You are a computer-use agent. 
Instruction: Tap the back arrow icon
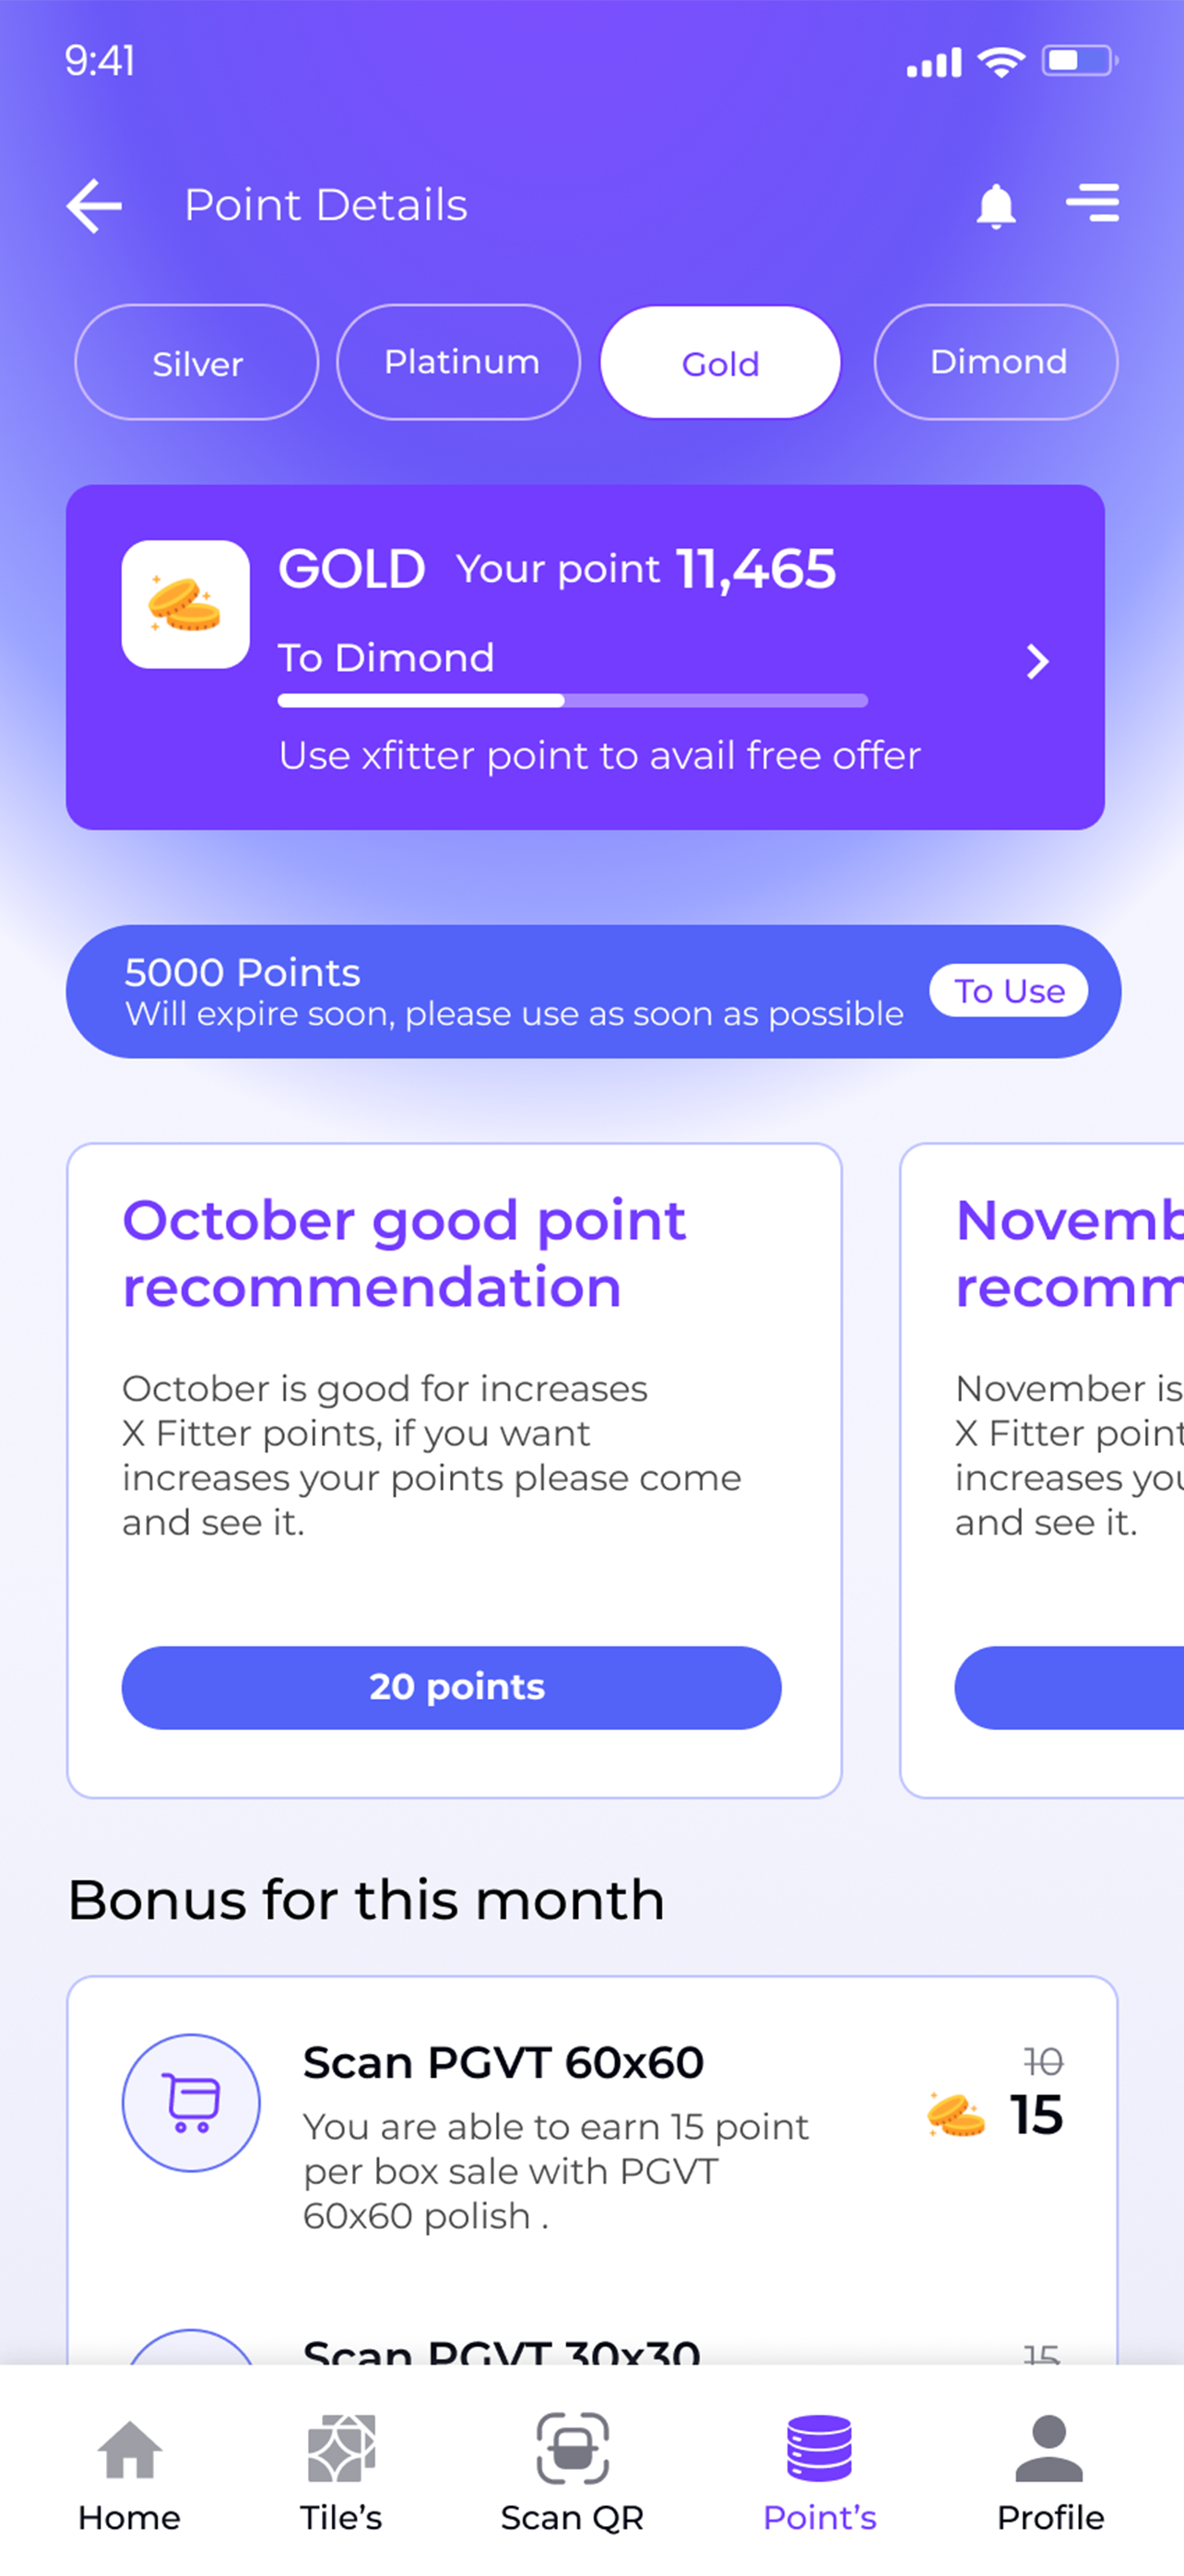(x=95, y=206)
